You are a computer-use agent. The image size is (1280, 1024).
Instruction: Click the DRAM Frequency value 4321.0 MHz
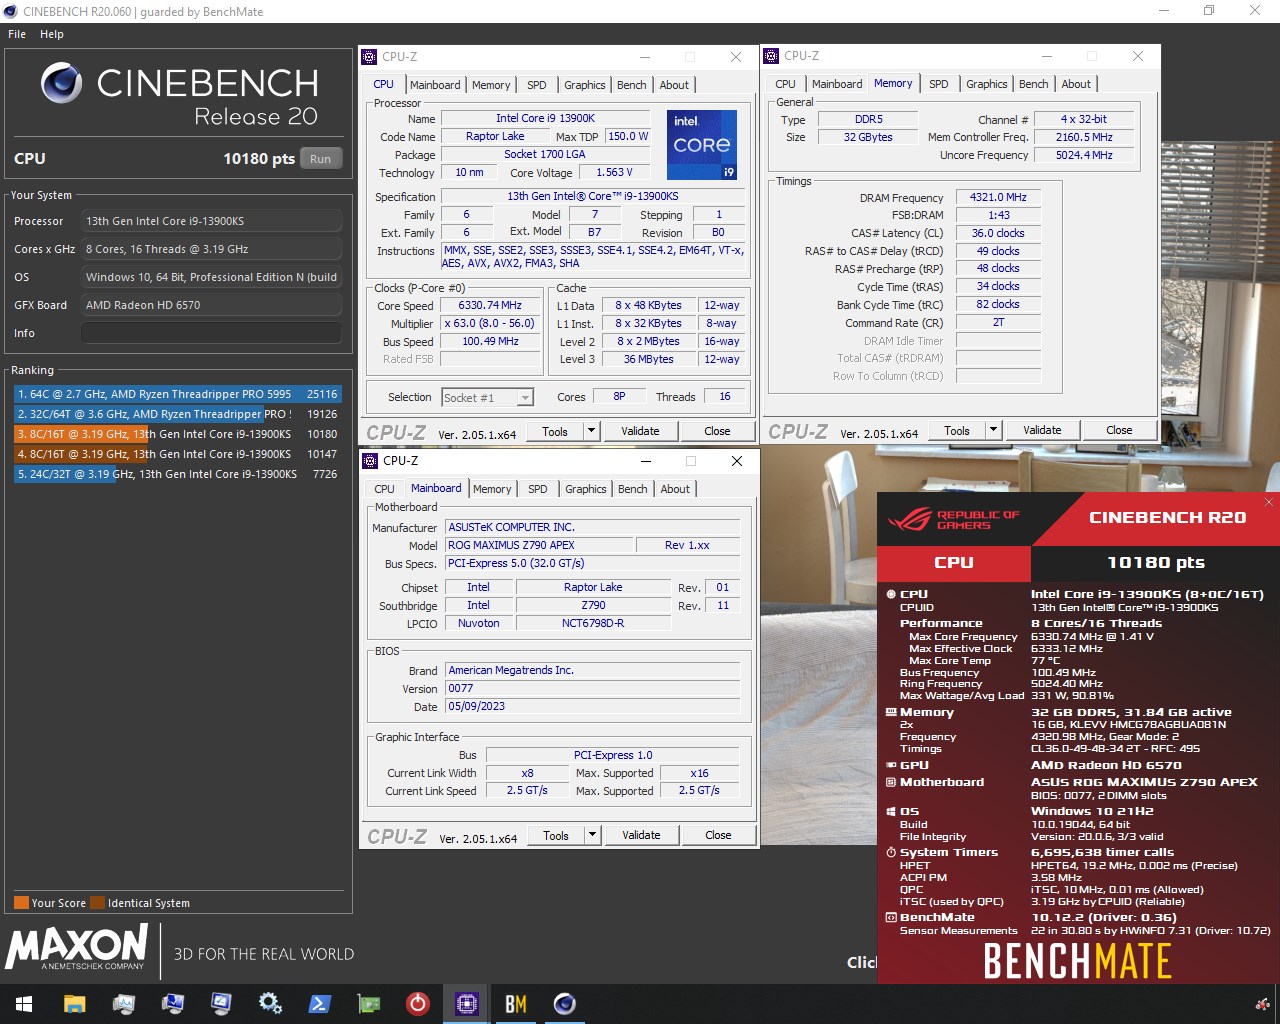pyautogui.click(x=998, y=197)
